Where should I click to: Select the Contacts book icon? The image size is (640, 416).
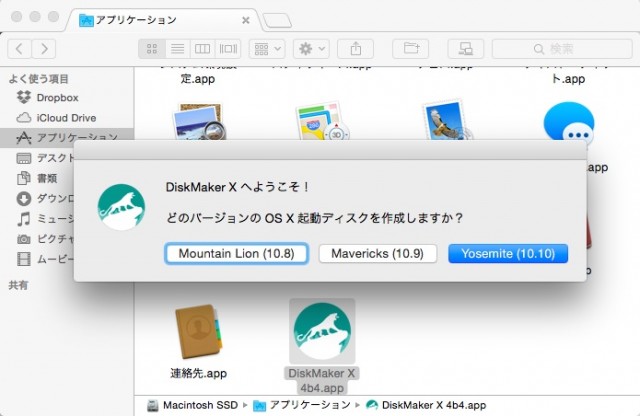[198, 331]
